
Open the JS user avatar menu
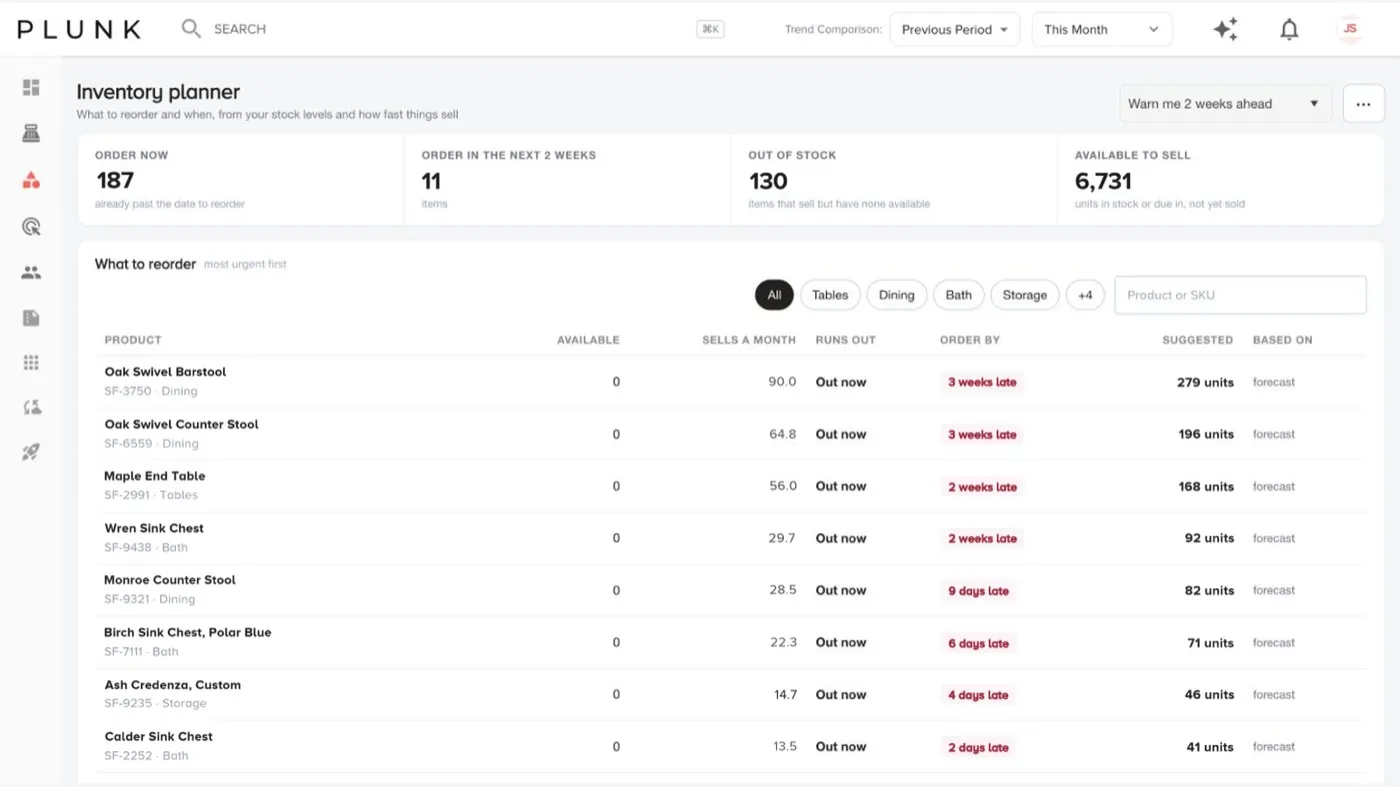[x=1350, y=29]
